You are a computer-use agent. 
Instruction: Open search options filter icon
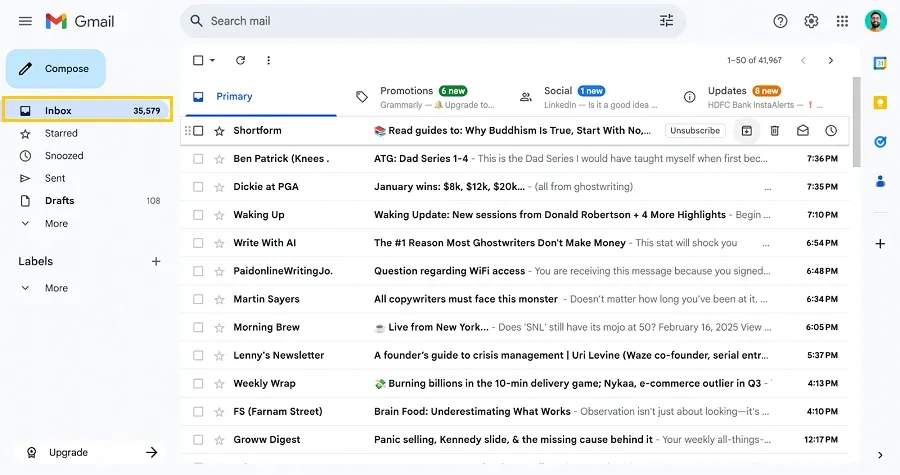(666, 21)
